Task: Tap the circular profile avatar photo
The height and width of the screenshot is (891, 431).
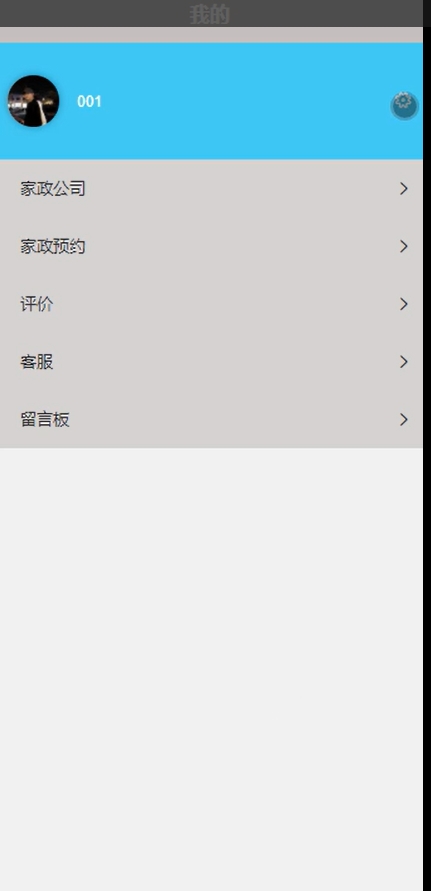Action: tap(33, 101)
